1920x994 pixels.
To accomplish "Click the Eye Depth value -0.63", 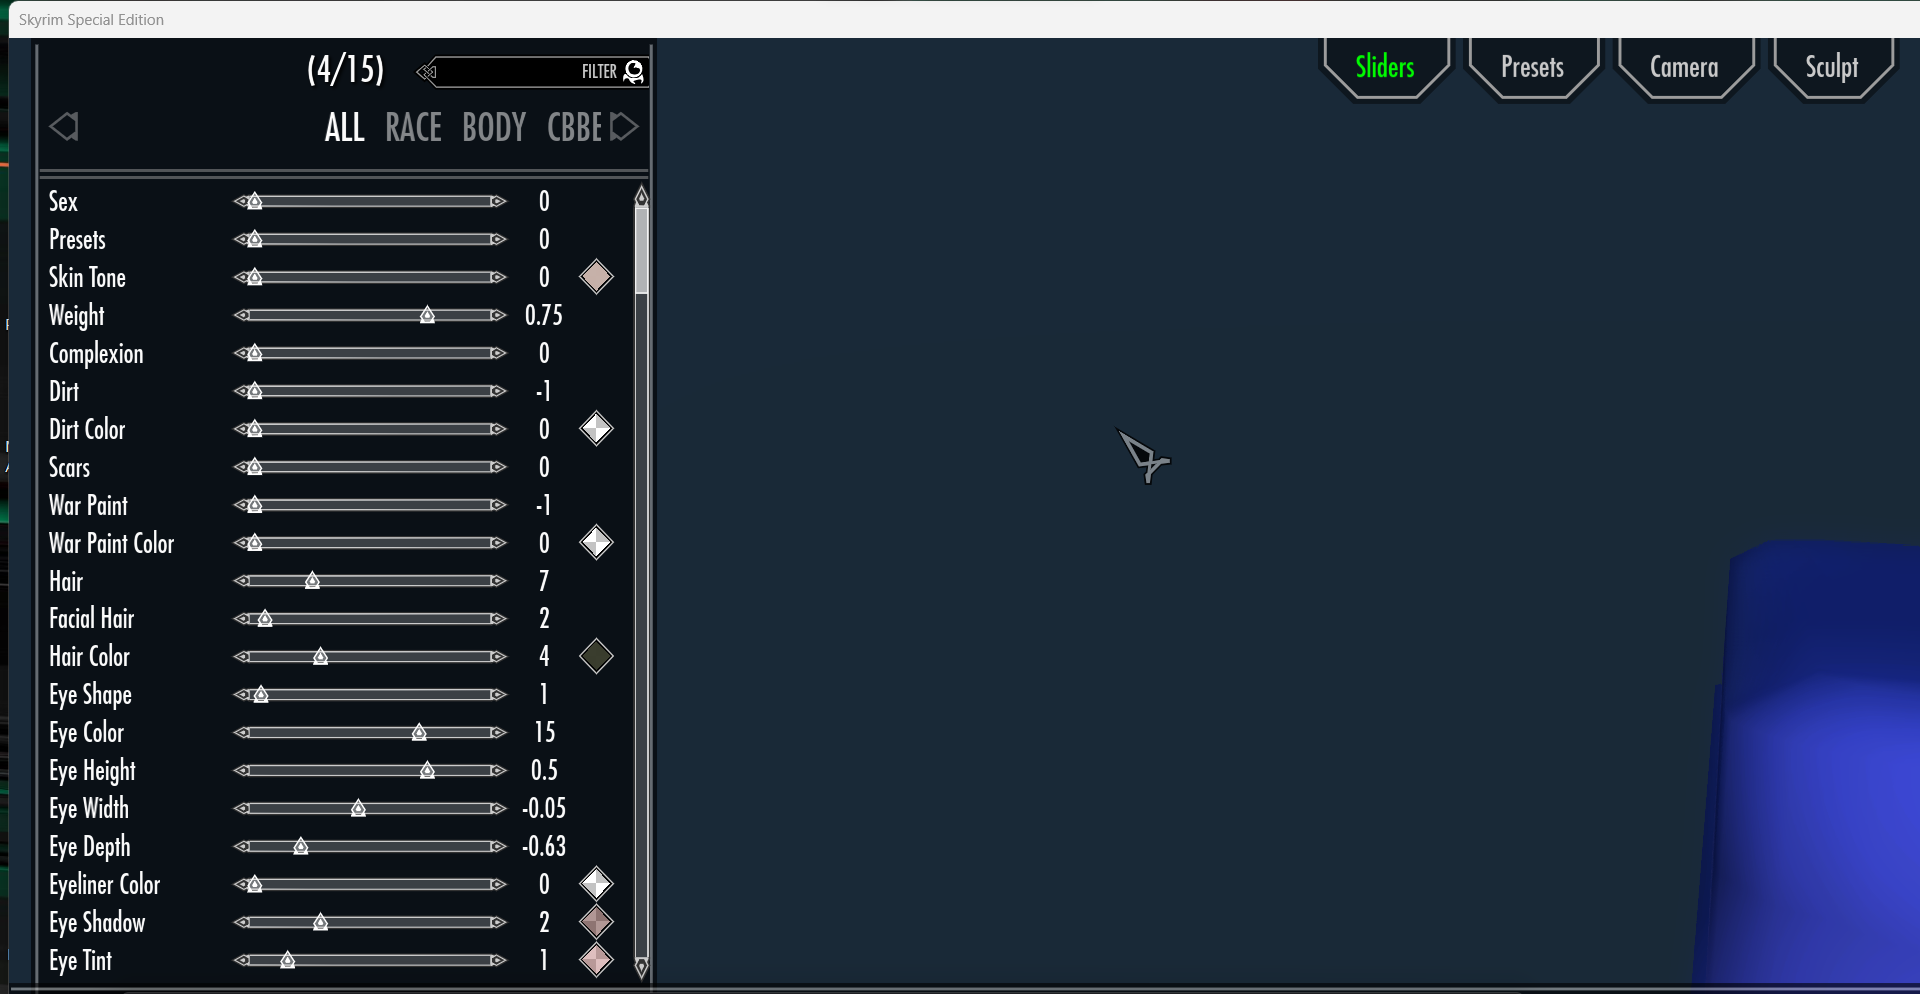I will click(544, 847).
